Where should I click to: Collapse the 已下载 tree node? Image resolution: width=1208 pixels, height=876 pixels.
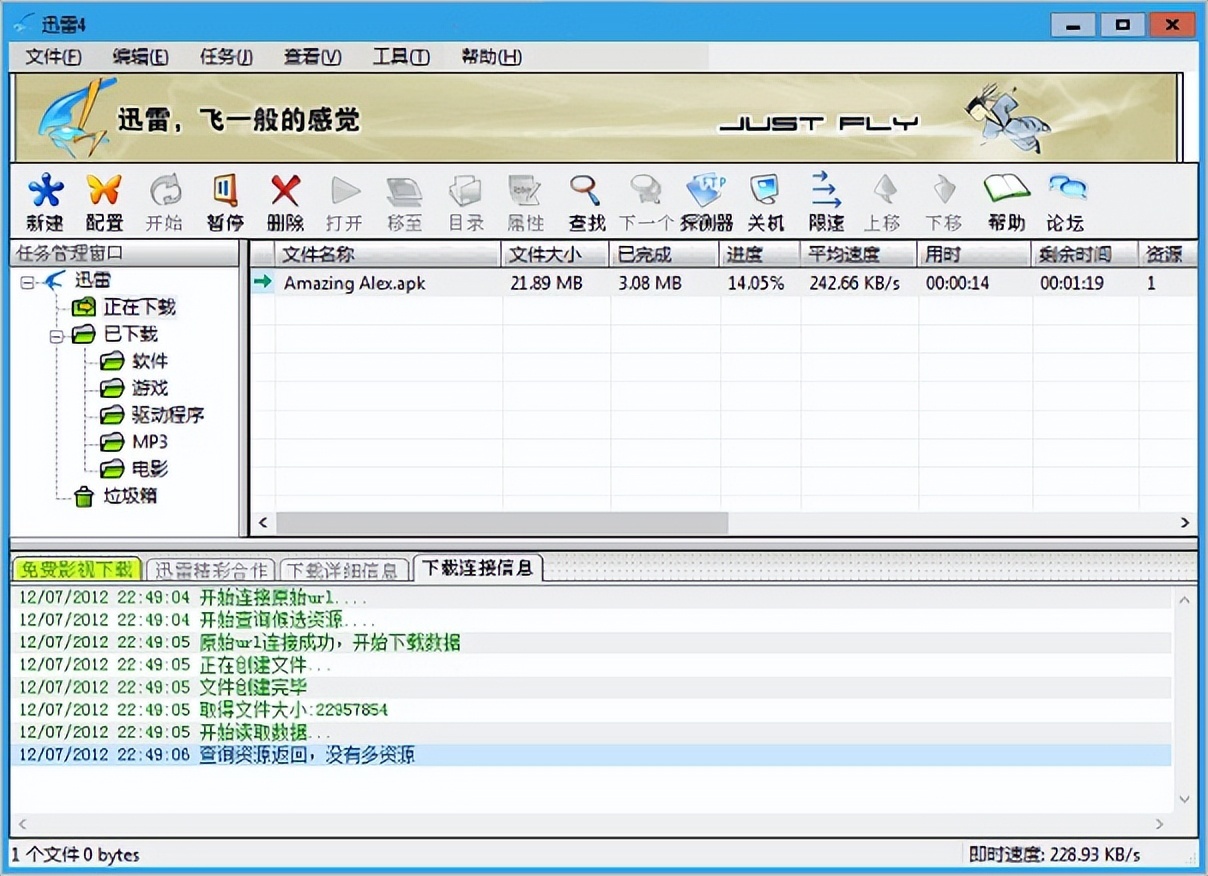[x=56, y=335]
